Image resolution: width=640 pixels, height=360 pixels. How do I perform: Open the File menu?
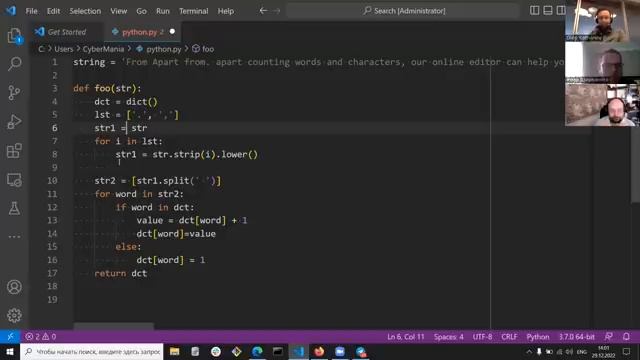[x=31, y=11]
